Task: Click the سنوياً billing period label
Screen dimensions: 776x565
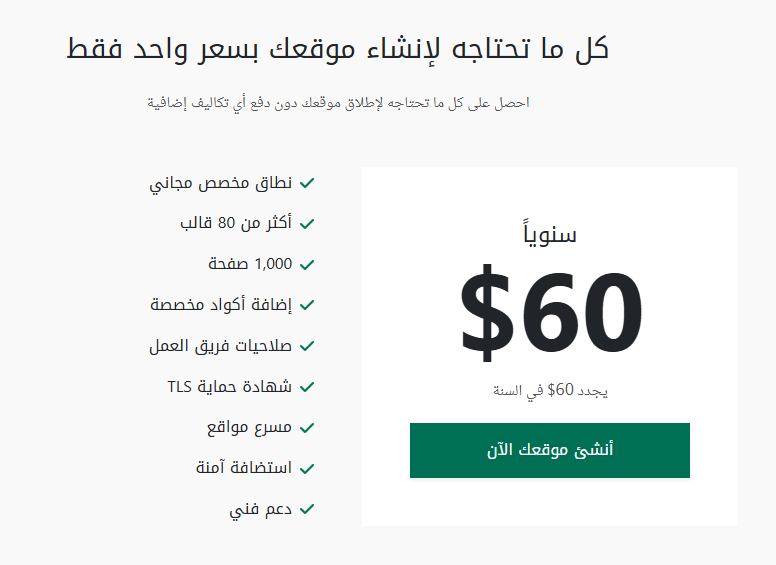Action: [x=549, y=235]
